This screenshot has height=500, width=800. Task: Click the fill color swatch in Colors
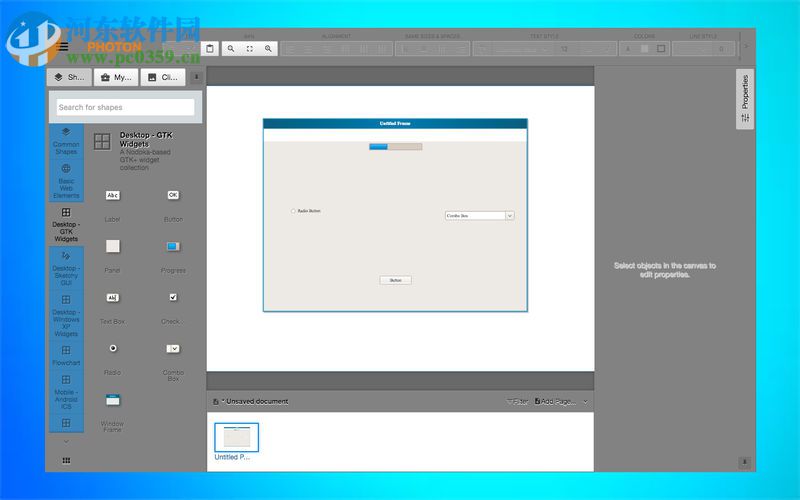tap(644, 48)
